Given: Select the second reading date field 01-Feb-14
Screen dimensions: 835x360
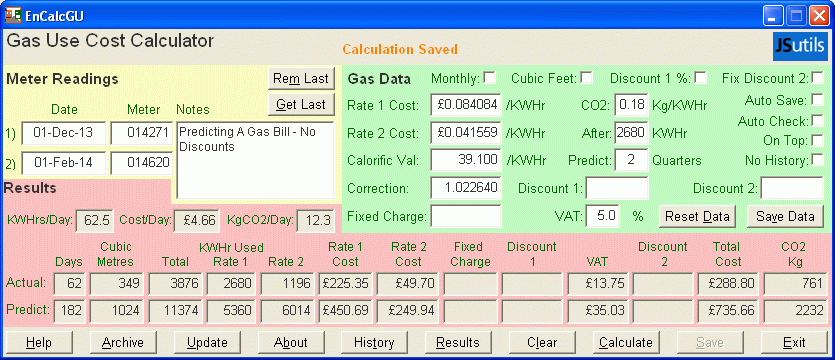Looking at the screenshot, I should pos(63,163).
